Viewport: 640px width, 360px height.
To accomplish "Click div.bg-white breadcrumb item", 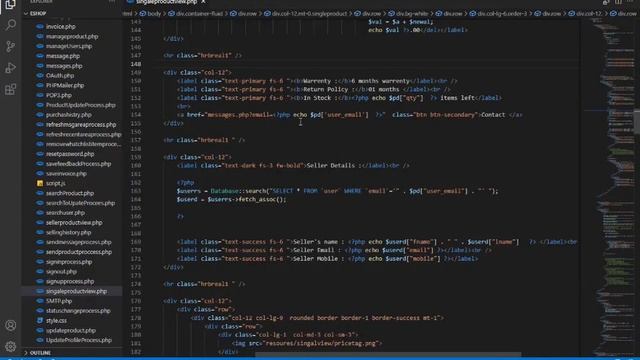I will (x=412, y=13).
